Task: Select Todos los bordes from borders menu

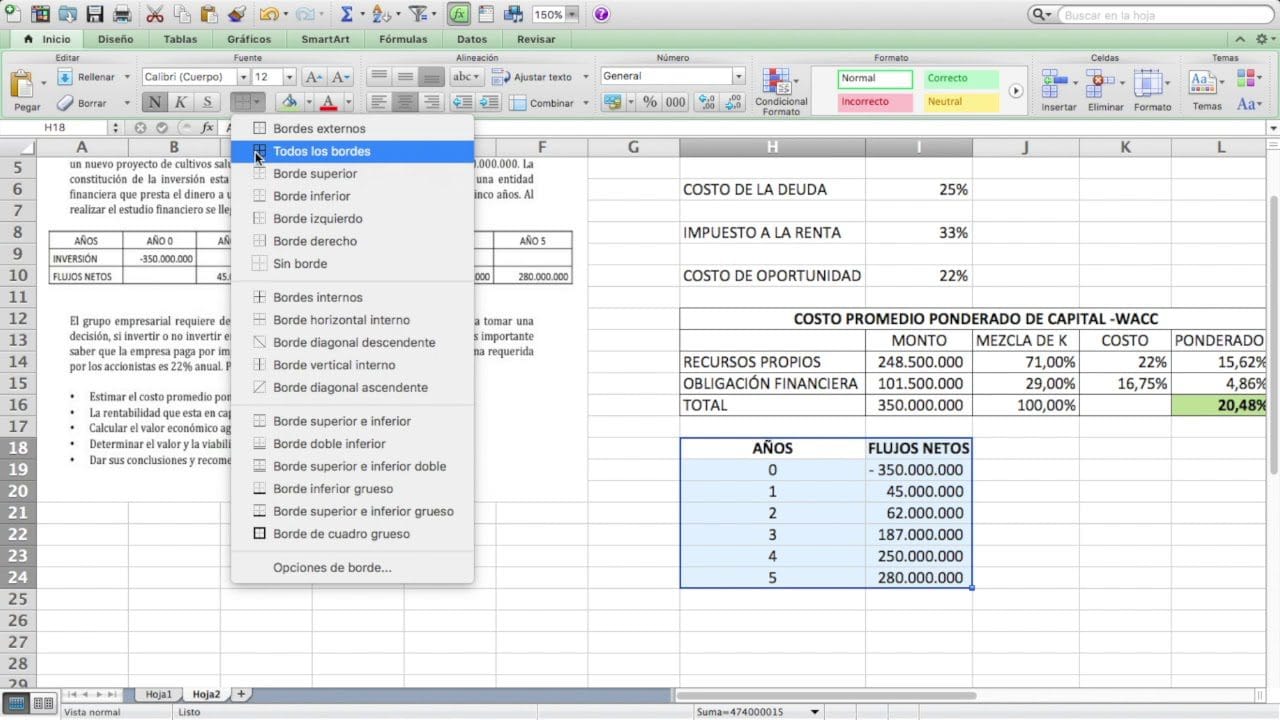Action: [x=320, y=152]
